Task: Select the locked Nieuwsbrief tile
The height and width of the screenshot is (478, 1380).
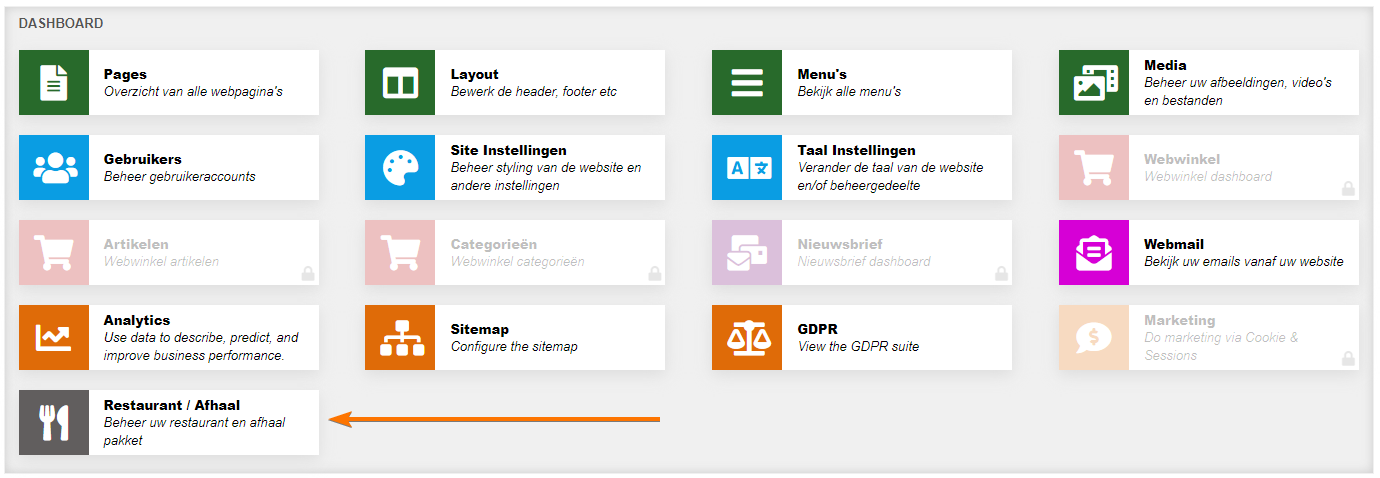Action: coord(862,253)
